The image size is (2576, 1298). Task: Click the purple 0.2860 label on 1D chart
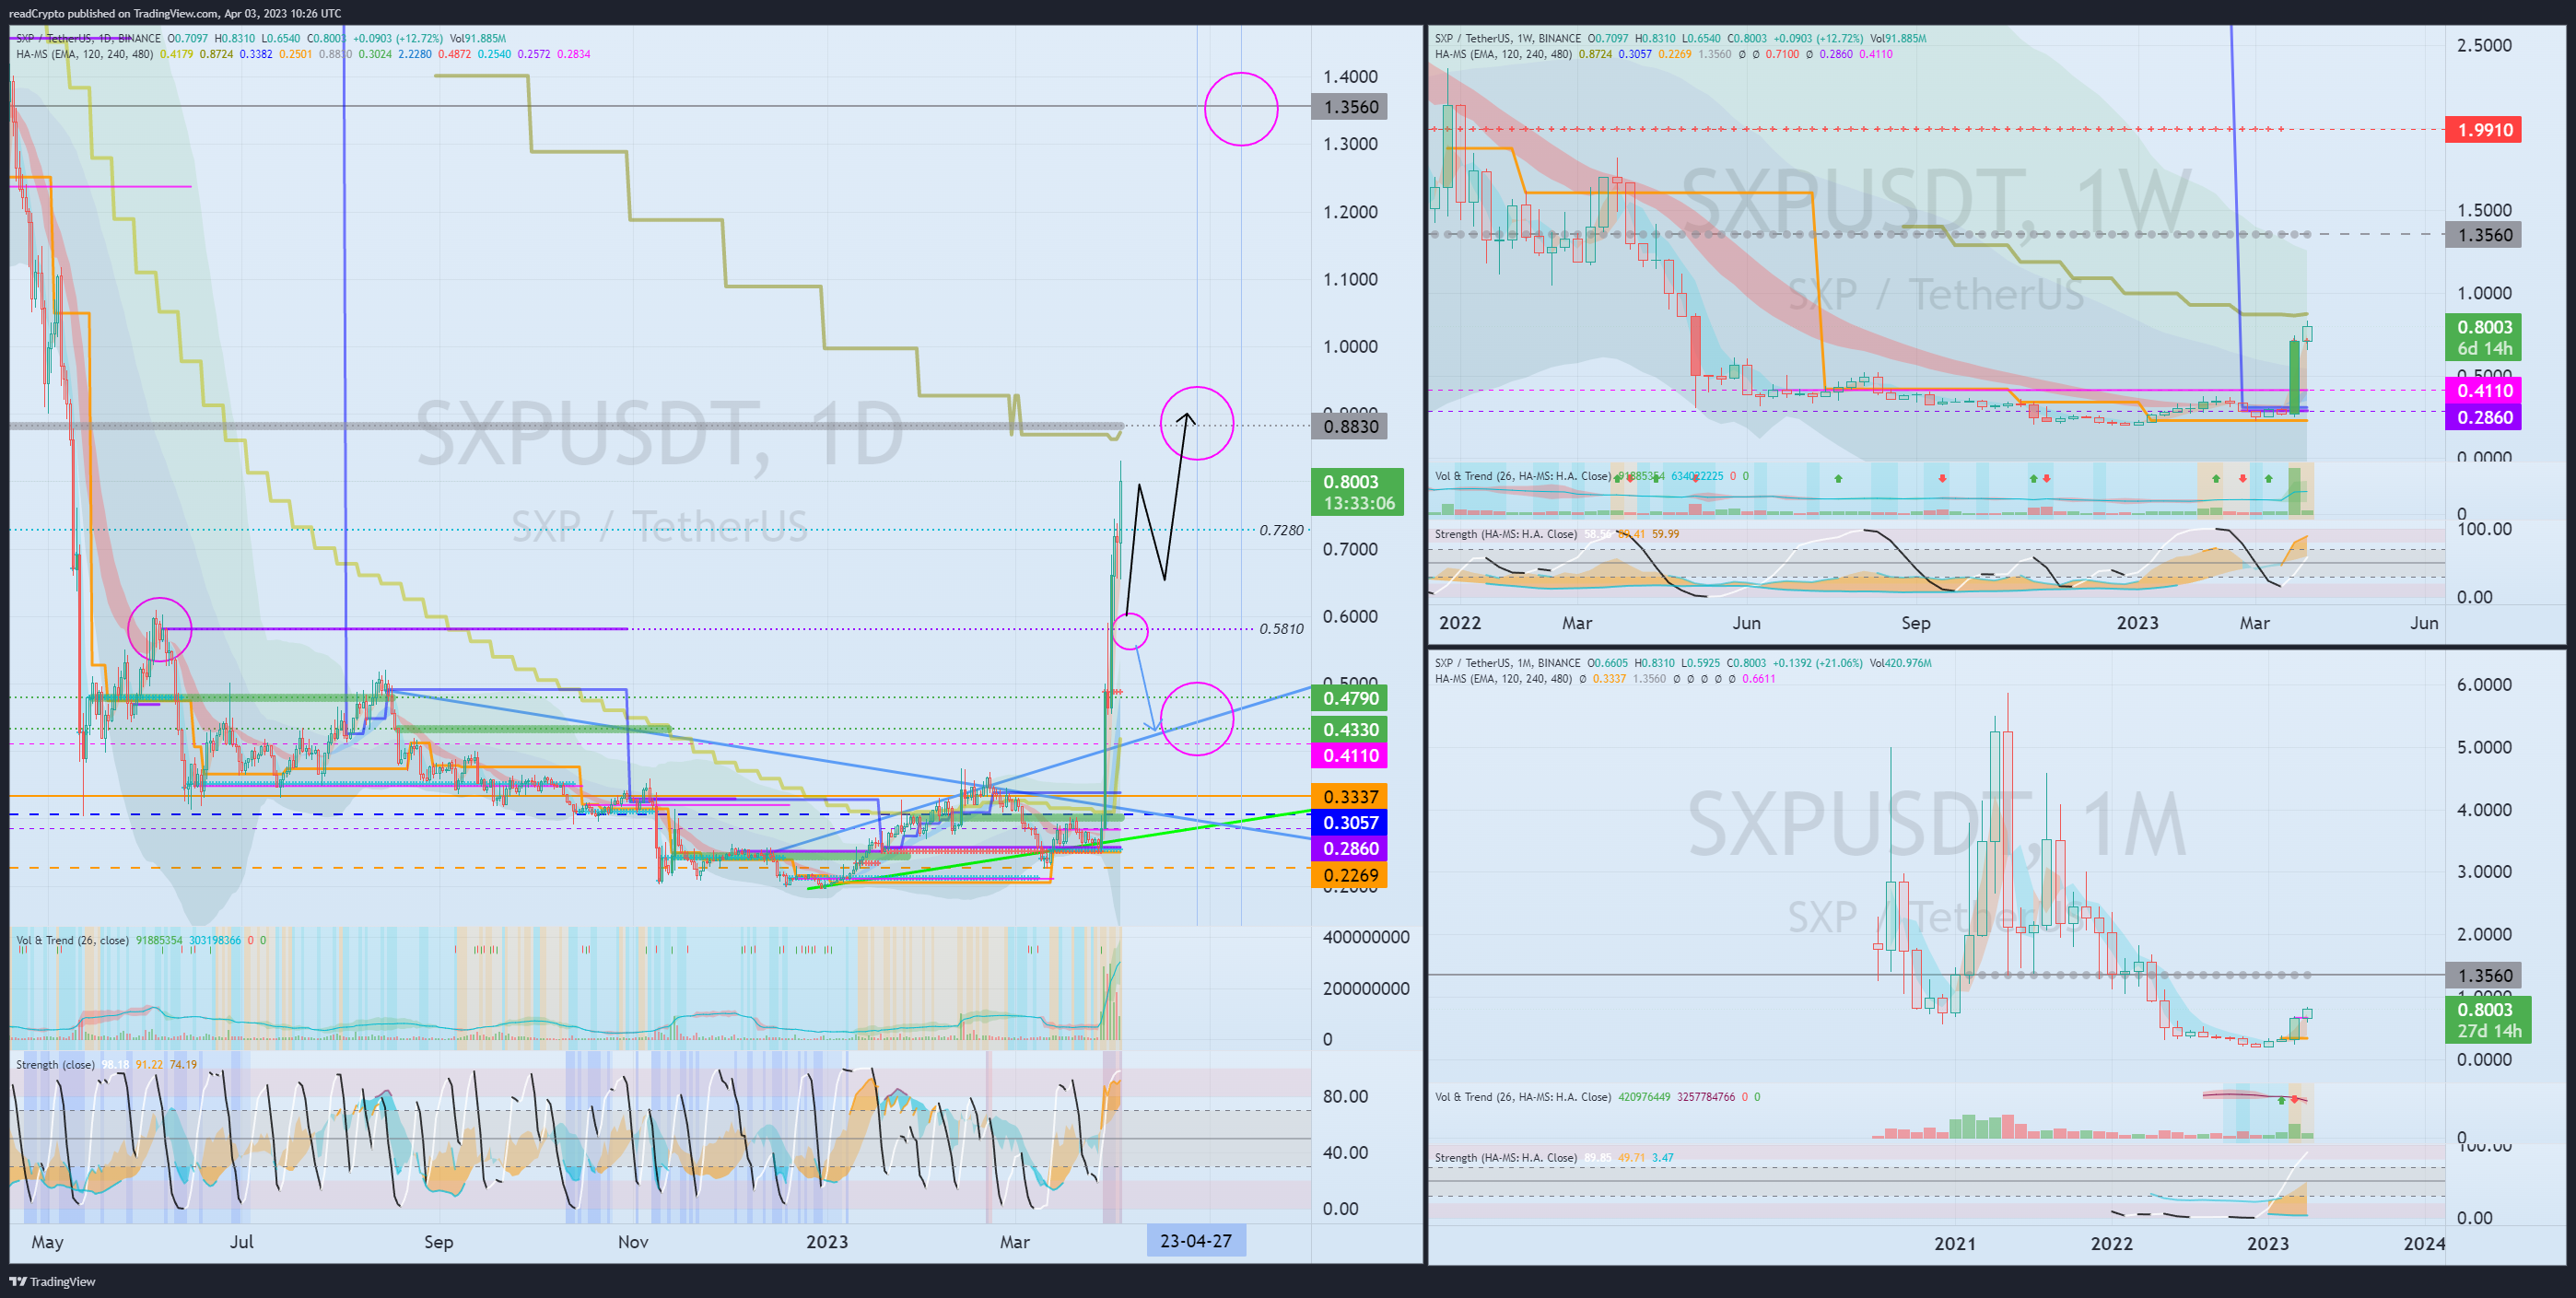[x=1350, y=848]
